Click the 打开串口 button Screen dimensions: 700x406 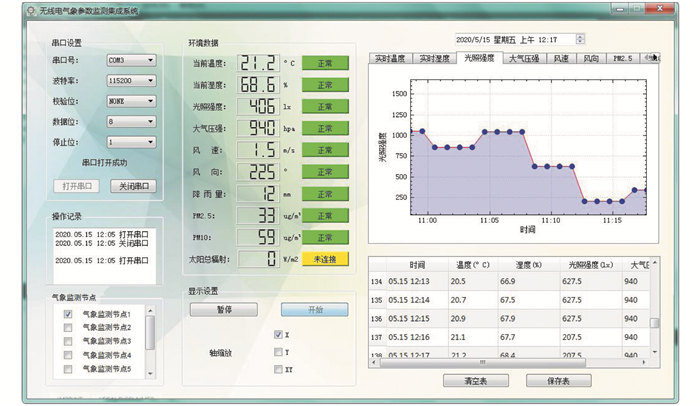pos(76,186)
